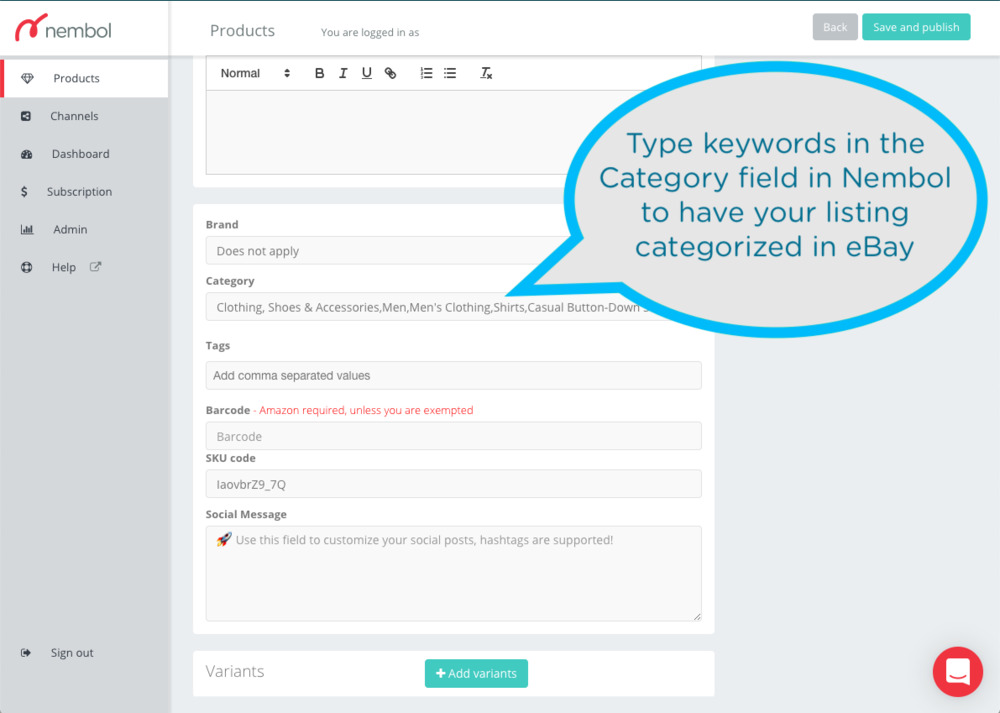Click the Save and publish button

pos(916,27)
